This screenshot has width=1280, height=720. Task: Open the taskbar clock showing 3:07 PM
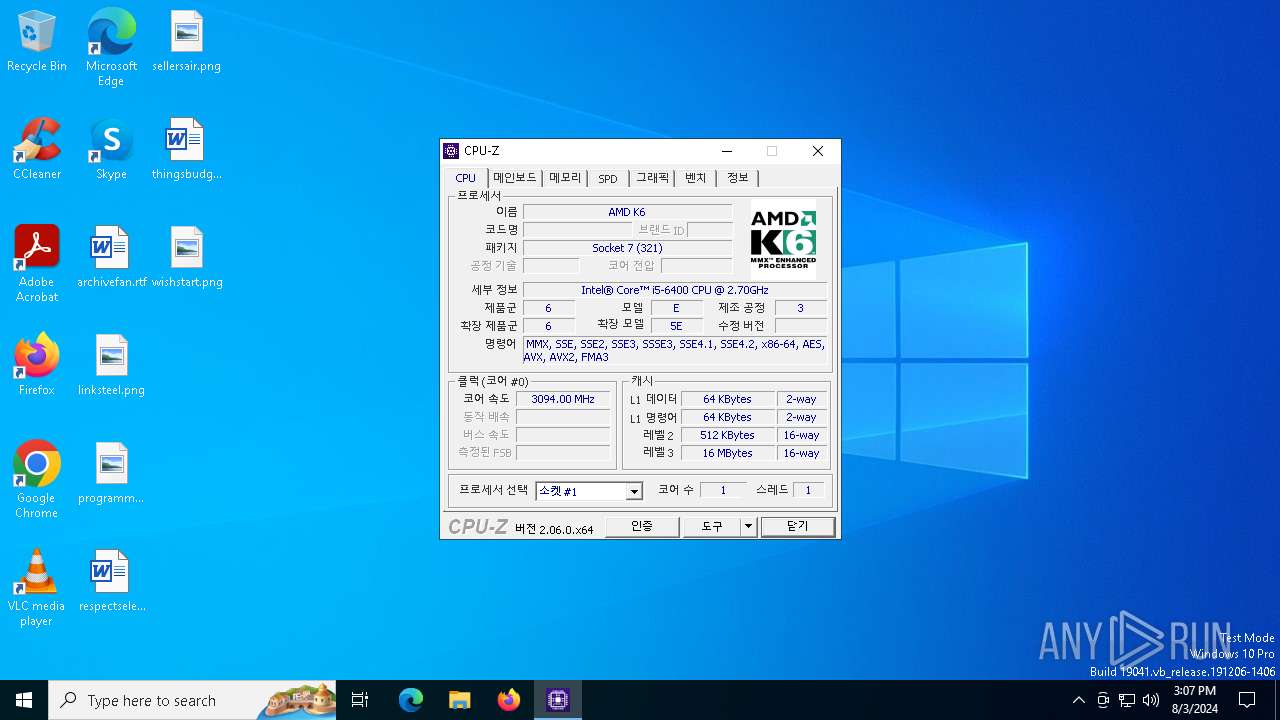[1194, 700]
